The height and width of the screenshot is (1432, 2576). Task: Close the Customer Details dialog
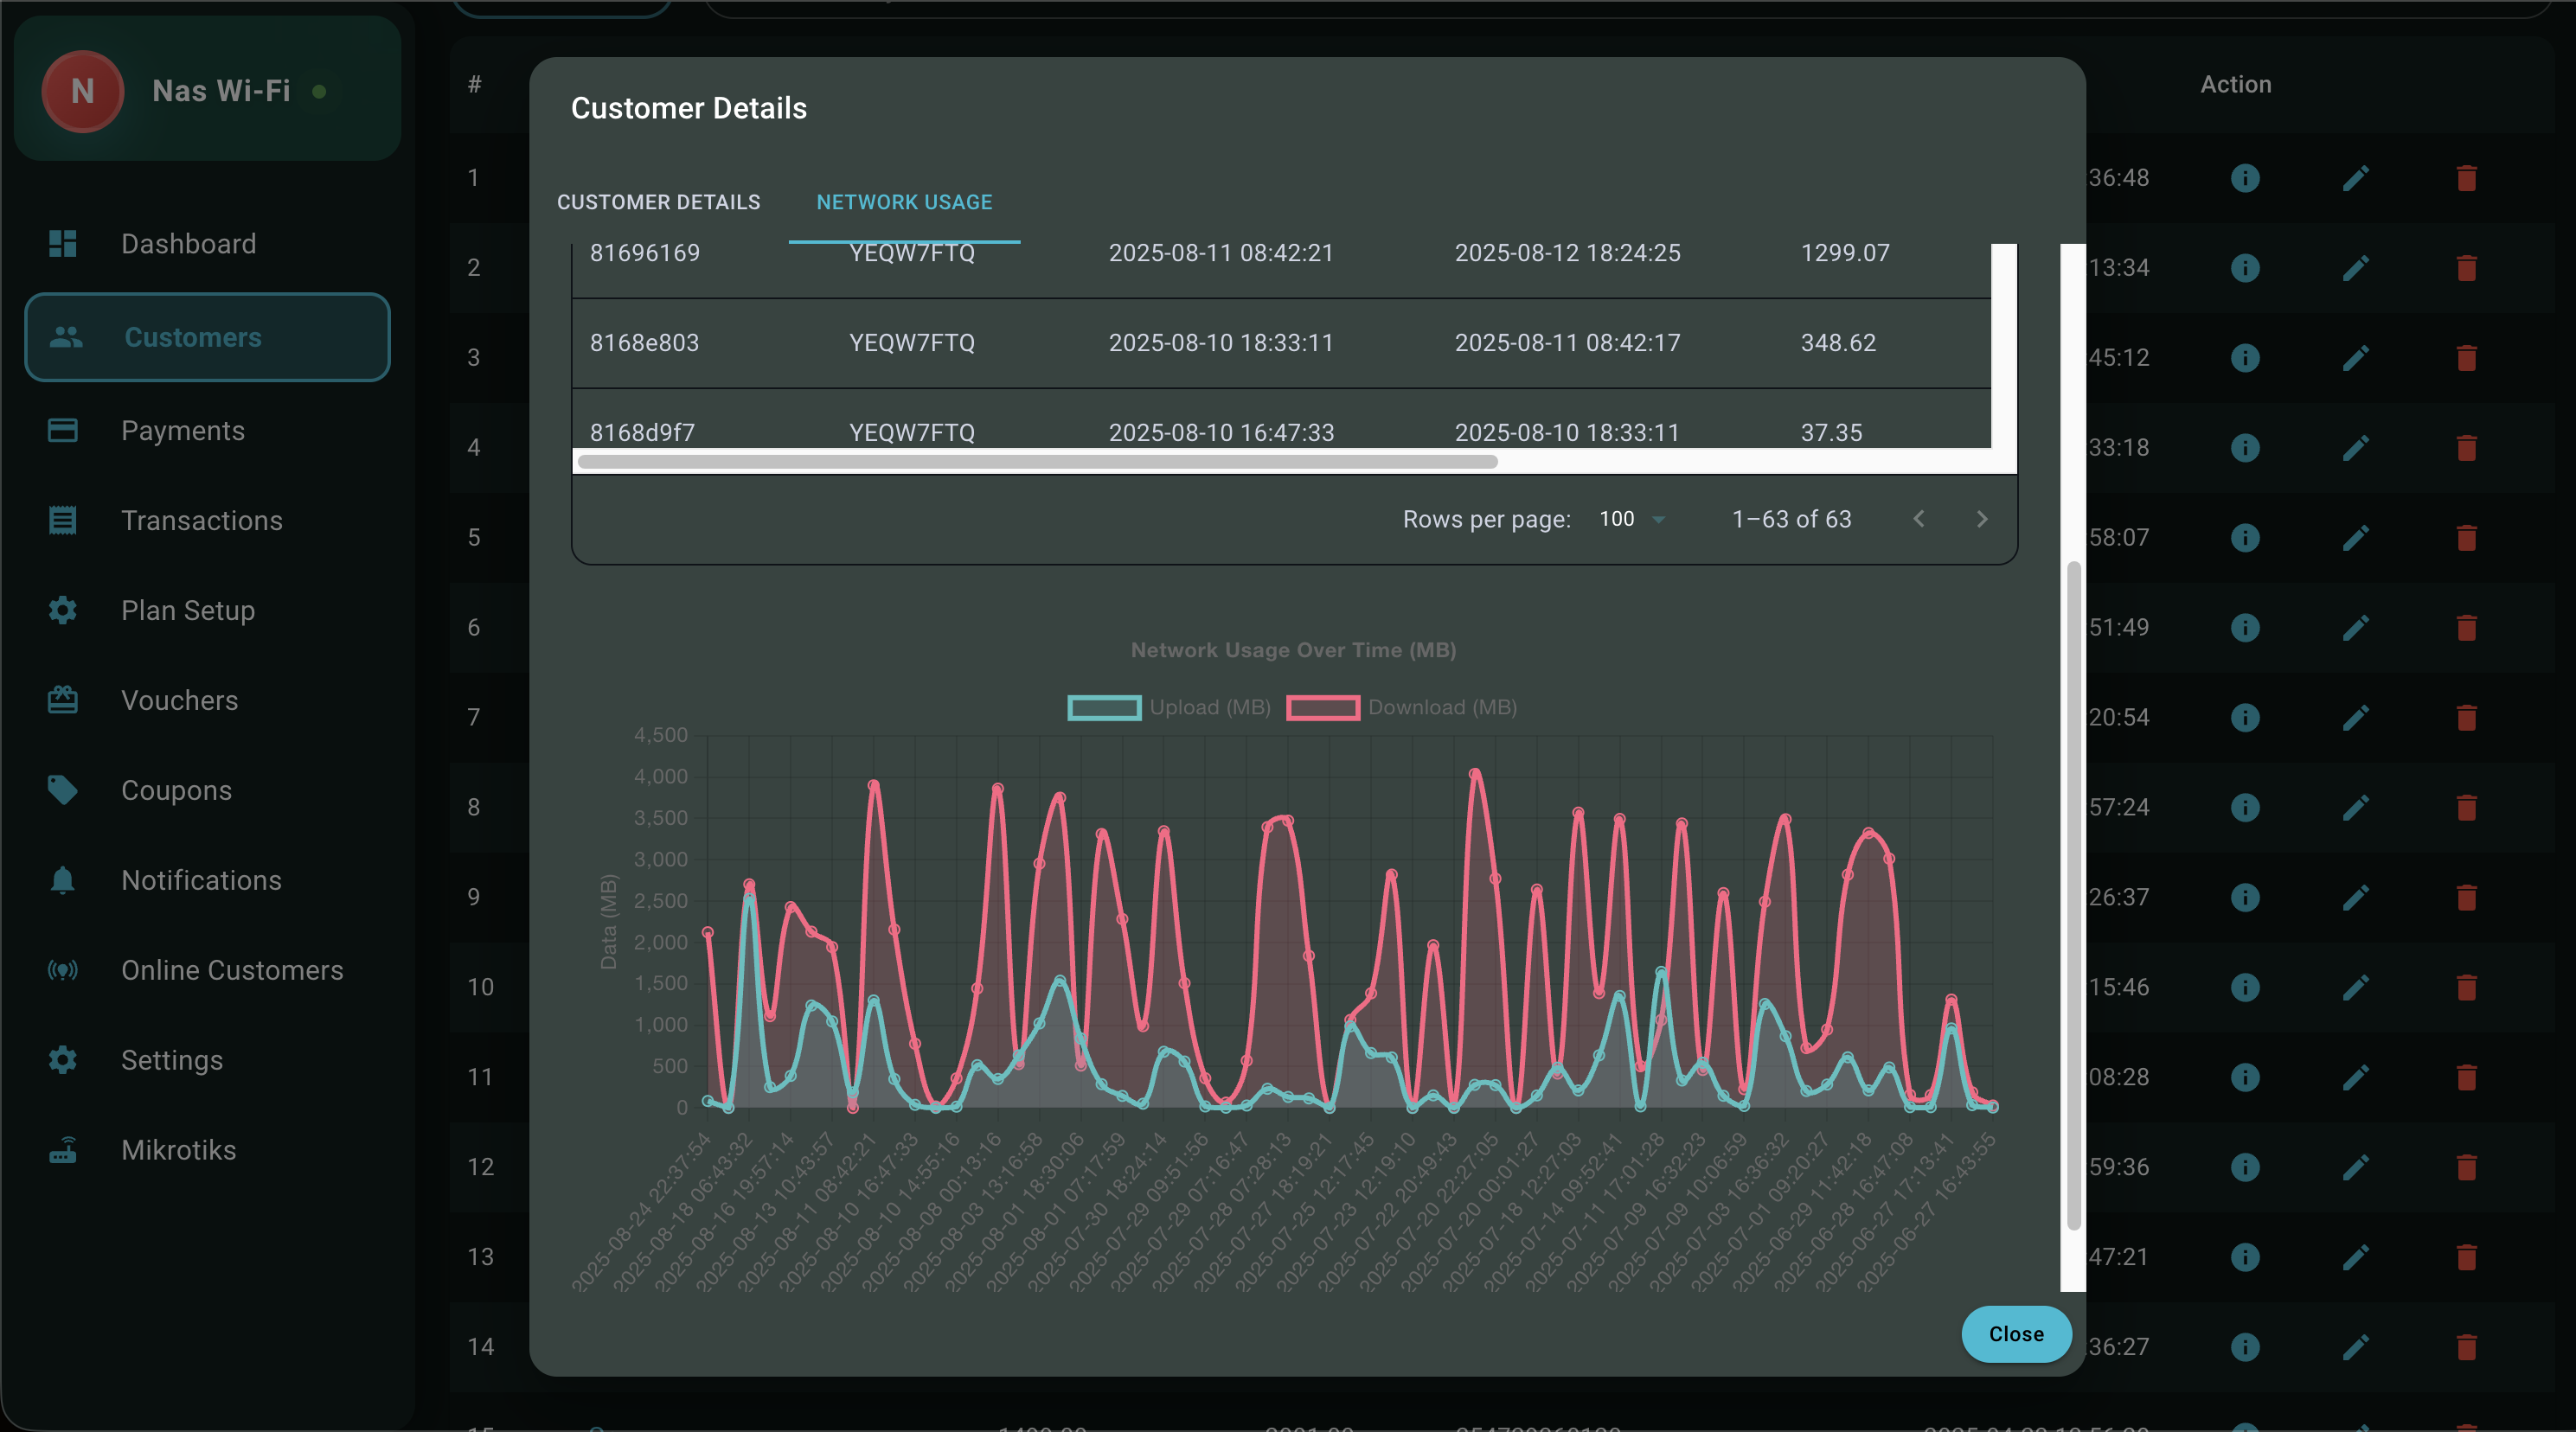[x=2016, y=1334]
